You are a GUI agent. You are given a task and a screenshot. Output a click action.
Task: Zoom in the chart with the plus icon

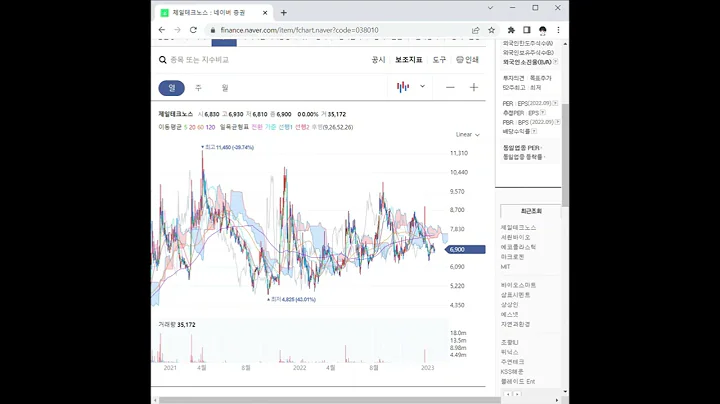[x=474, y=87]
